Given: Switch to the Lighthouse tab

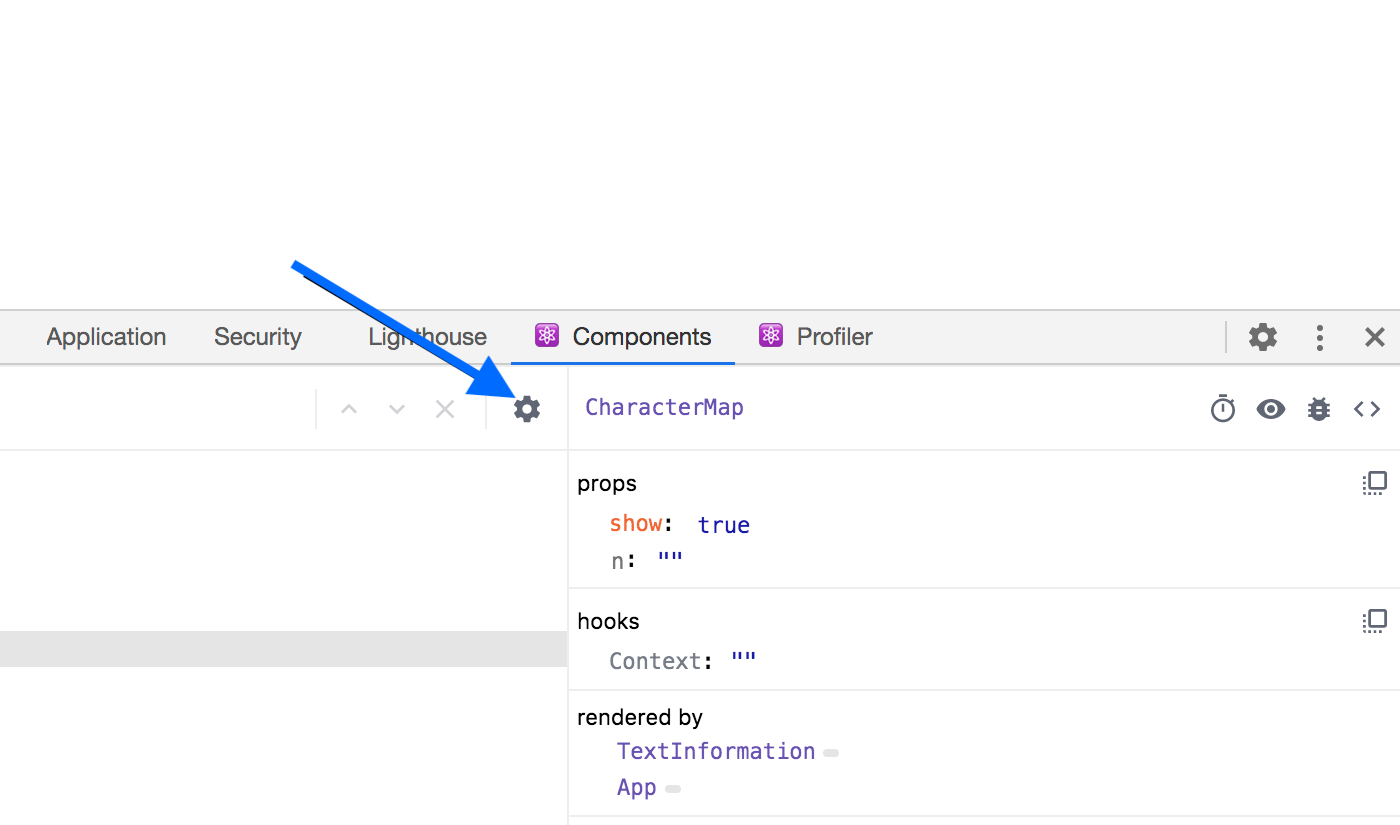Looking at the screenshot, I should (427, 337).
